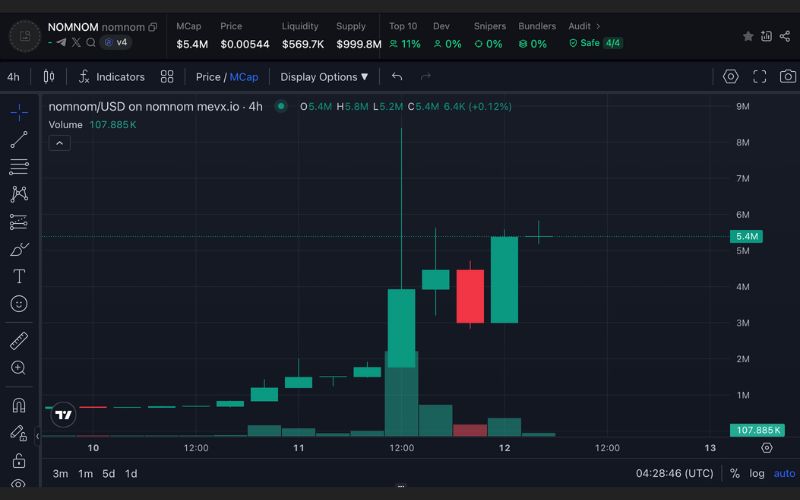Enter fullscreen chart mode
800x500 pixels.
pos(760,77)
